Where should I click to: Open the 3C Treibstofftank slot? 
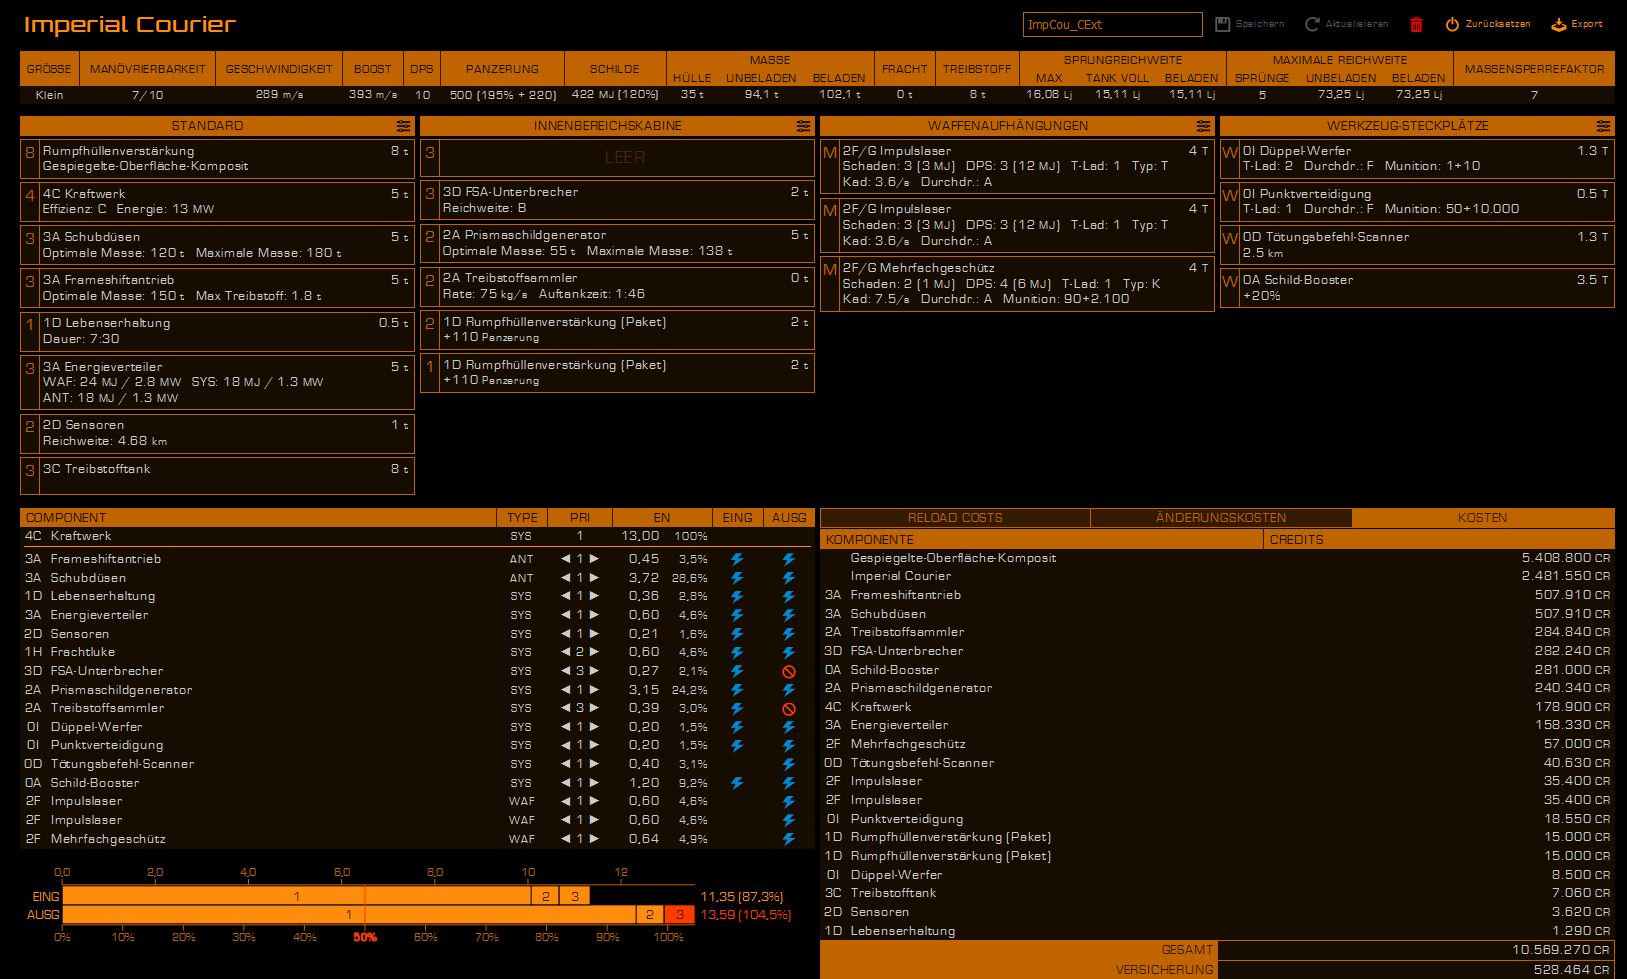tap(217, 475)
